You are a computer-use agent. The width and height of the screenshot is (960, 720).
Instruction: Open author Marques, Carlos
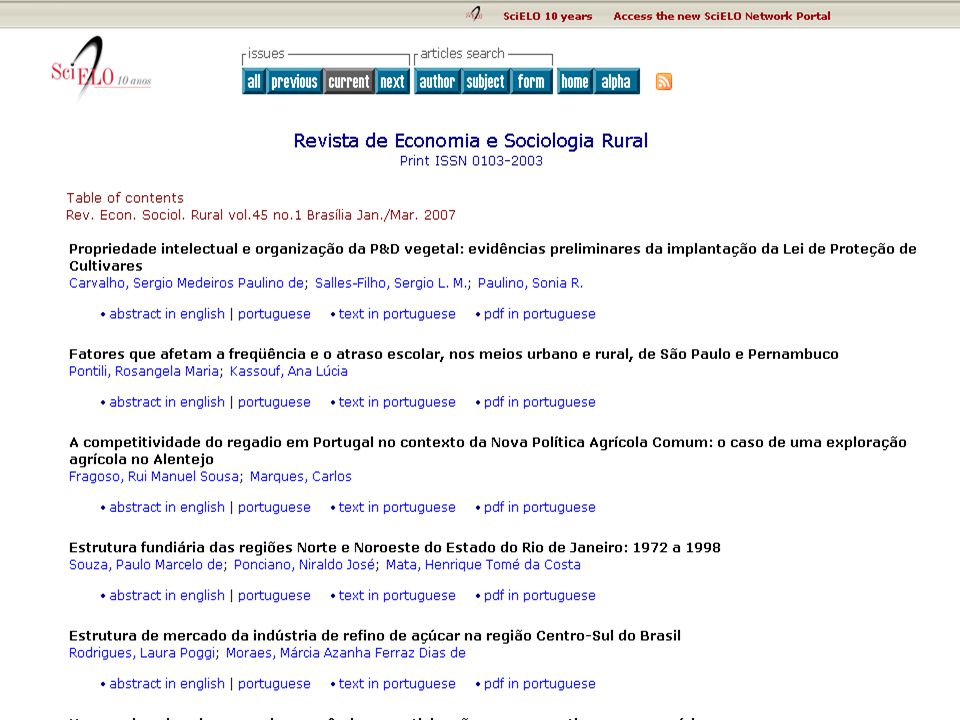pos(301,476)
